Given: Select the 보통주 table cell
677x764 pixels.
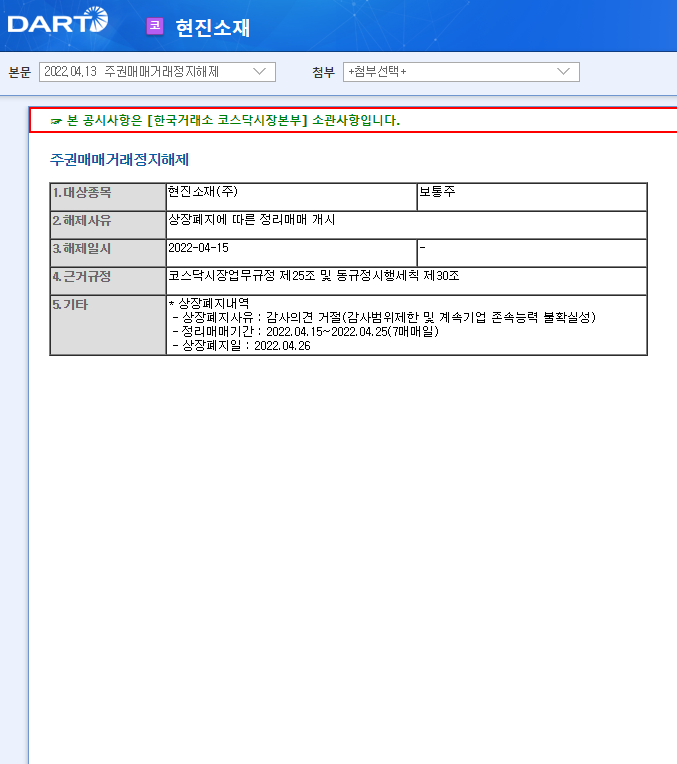Looking at the screenshot, I should click(x=532, y=197).
